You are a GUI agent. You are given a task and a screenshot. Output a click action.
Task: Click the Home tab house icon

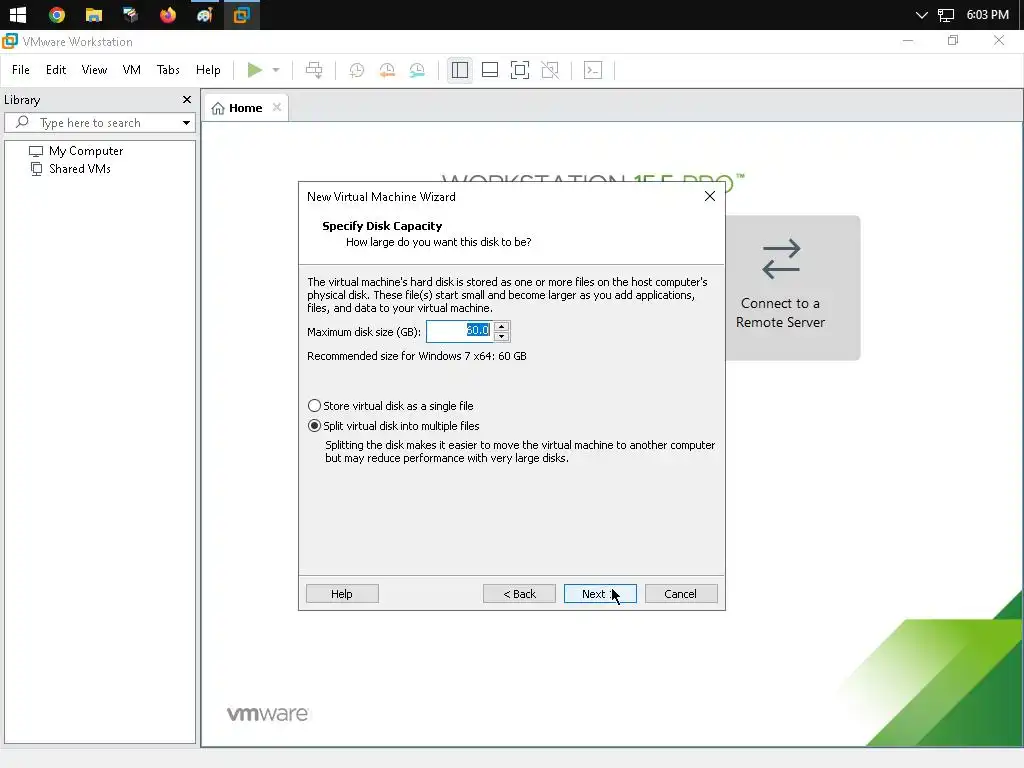coord(218,108)
